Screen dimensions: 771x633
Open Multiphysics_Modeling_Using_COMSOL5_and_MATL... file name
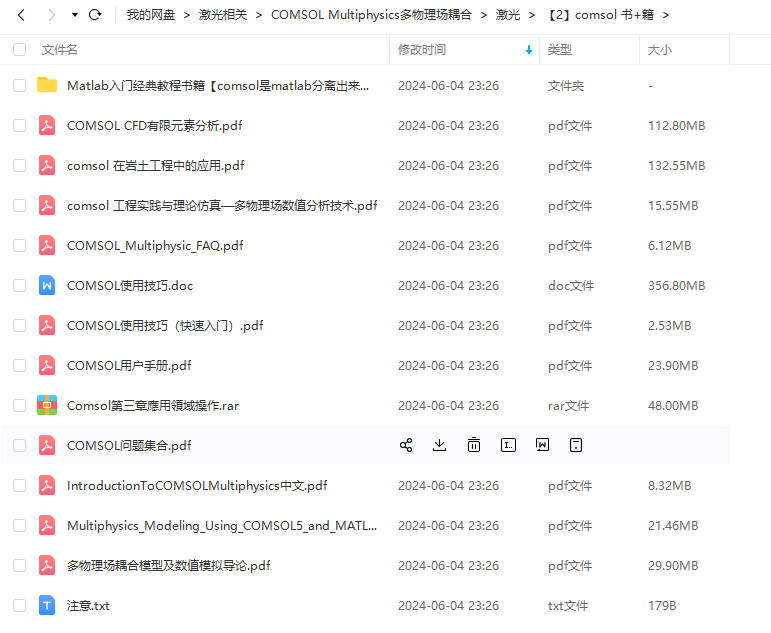point(222,526)
